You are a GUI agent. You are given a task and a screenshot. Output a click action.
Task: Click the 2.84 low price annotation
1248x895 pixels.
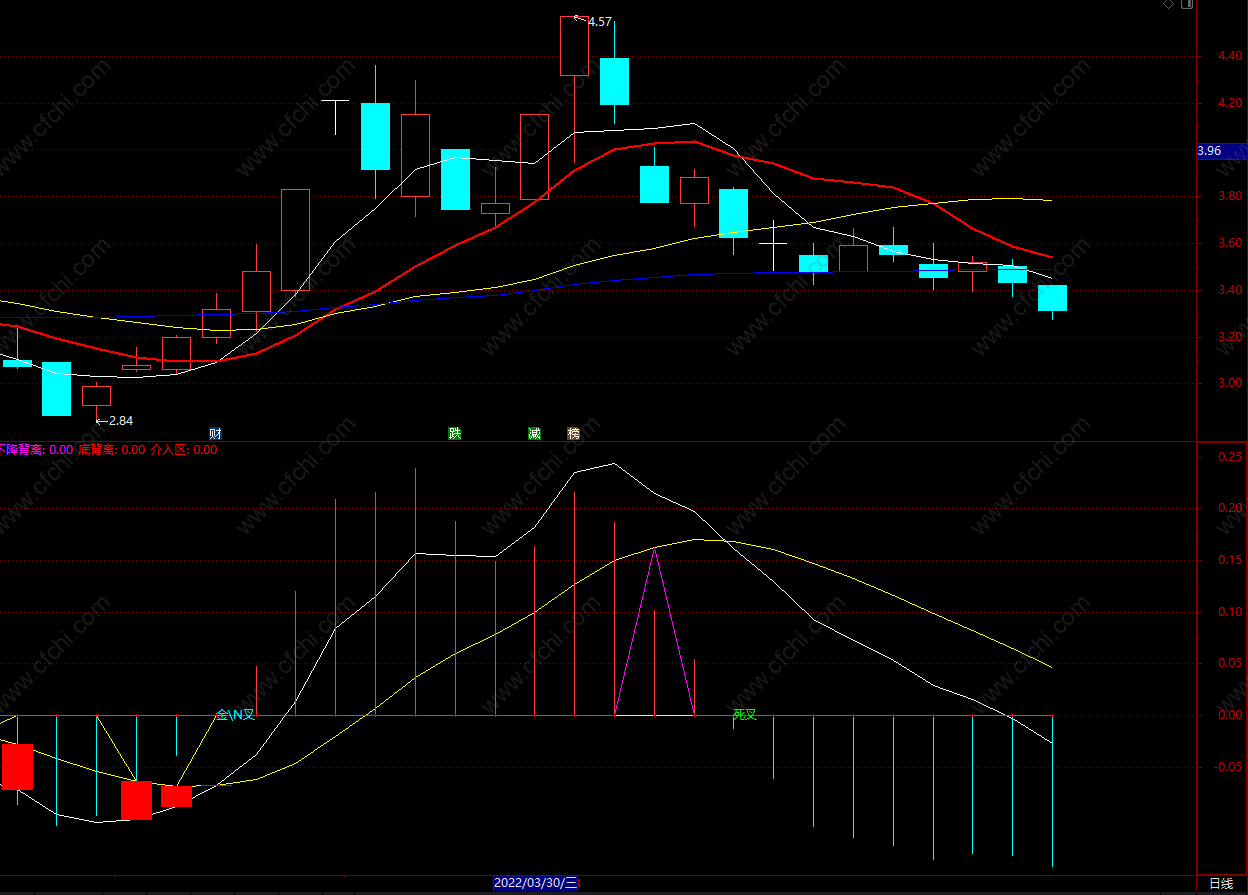(120, 421)
